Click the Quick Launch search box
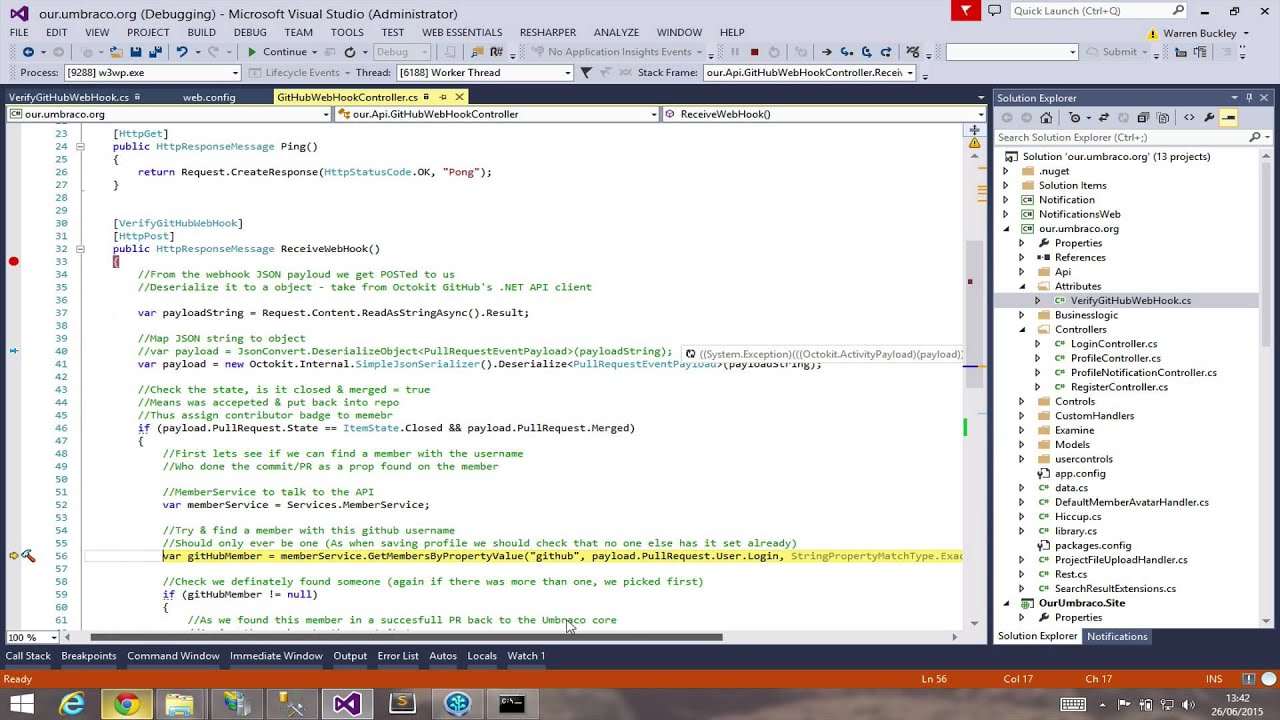The width and height of the screenshot is (1280, 720). tap(1097, 11)
